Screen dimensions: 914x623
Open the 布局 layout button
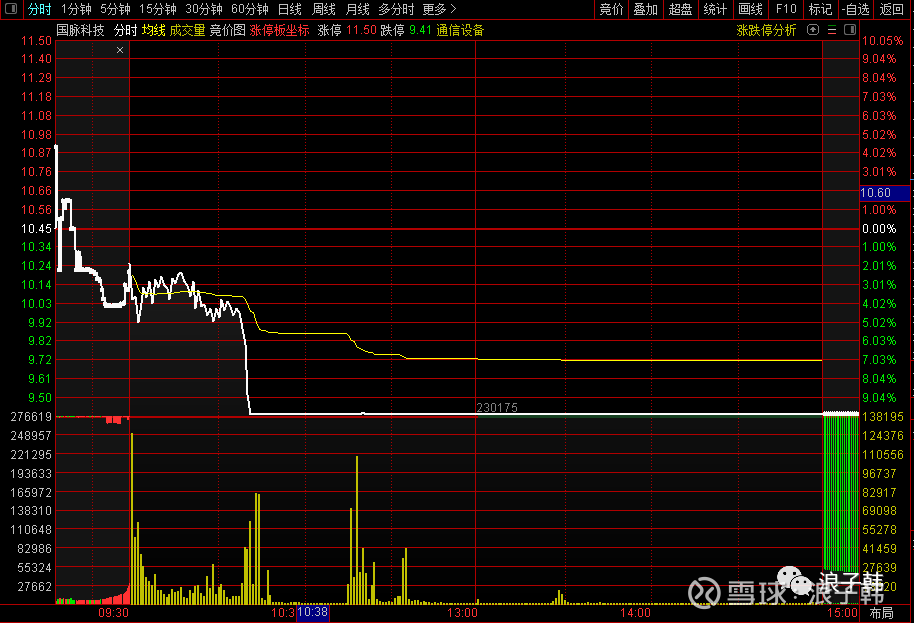[x=881, y=613]
